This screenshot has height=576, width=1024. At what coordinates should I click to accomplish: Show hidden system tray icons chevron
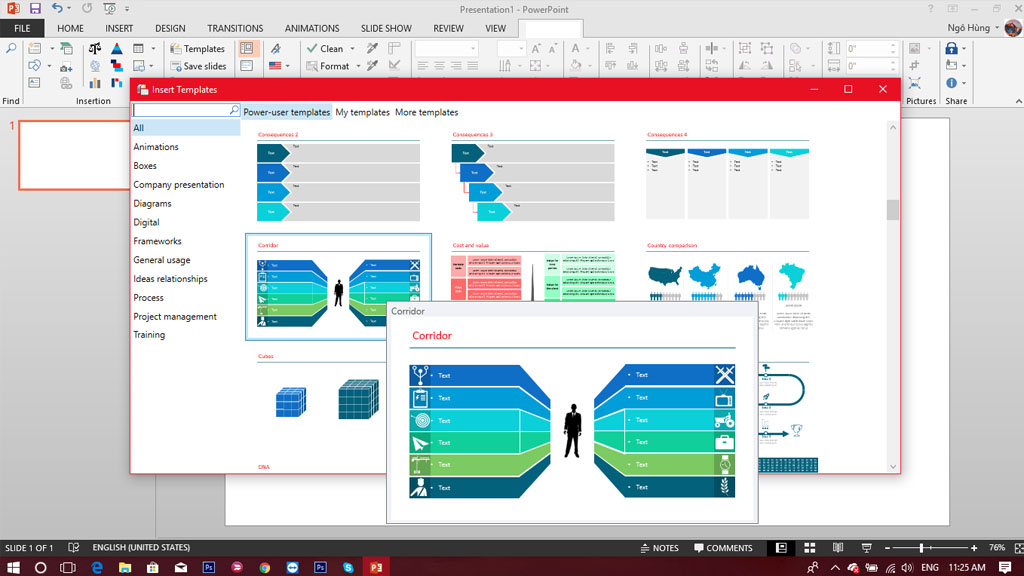click(835, 567)
